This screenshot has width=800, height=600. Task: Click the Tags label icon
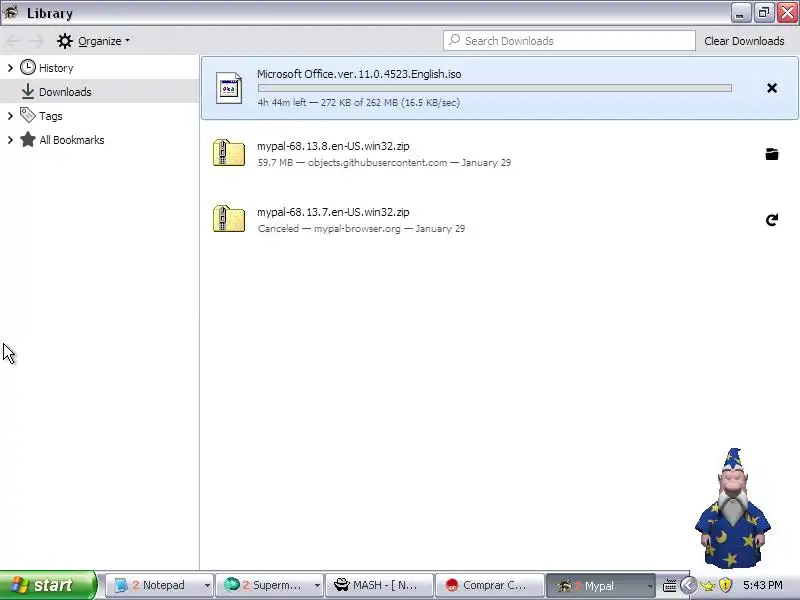click(x=28, y=115)
